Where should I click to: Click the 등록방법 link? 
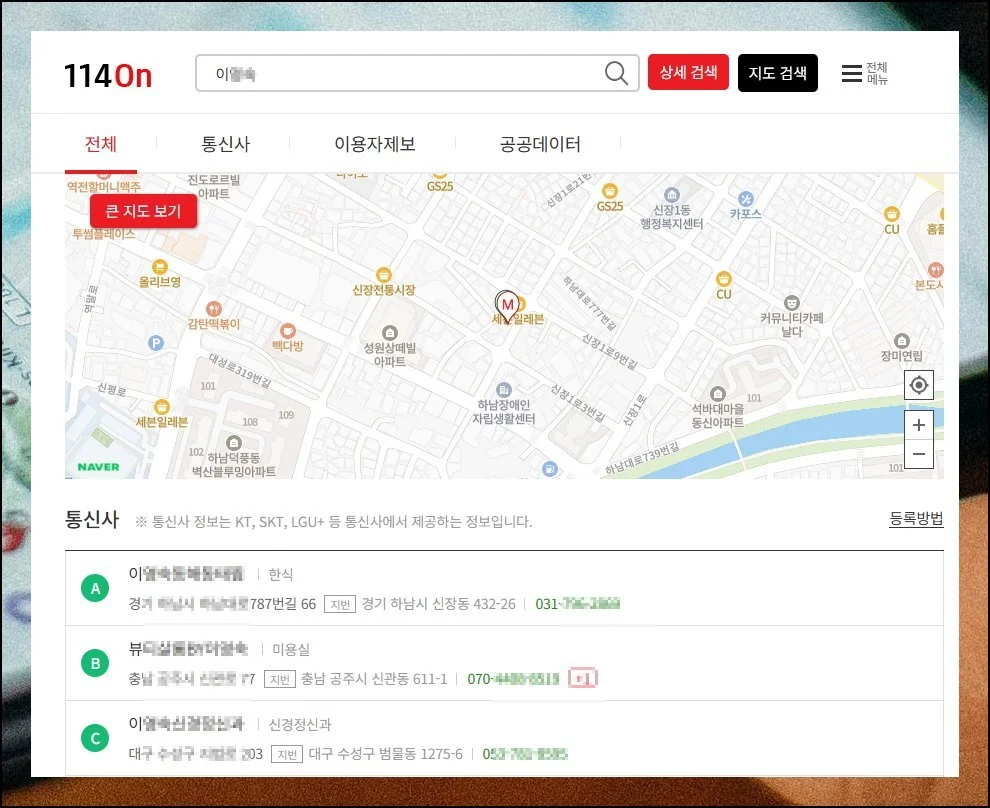[x=916, y=519]
